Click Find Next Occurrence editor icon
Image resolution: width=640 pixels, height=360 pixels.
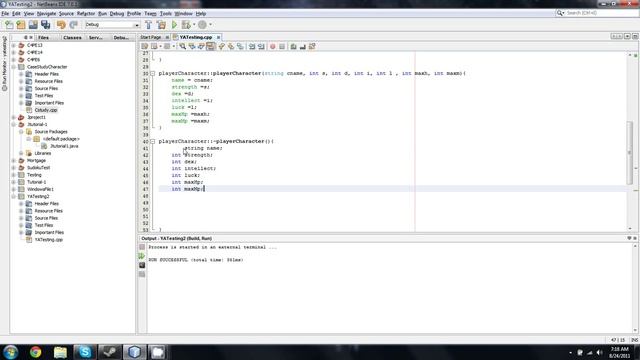(x=201, y=47)
